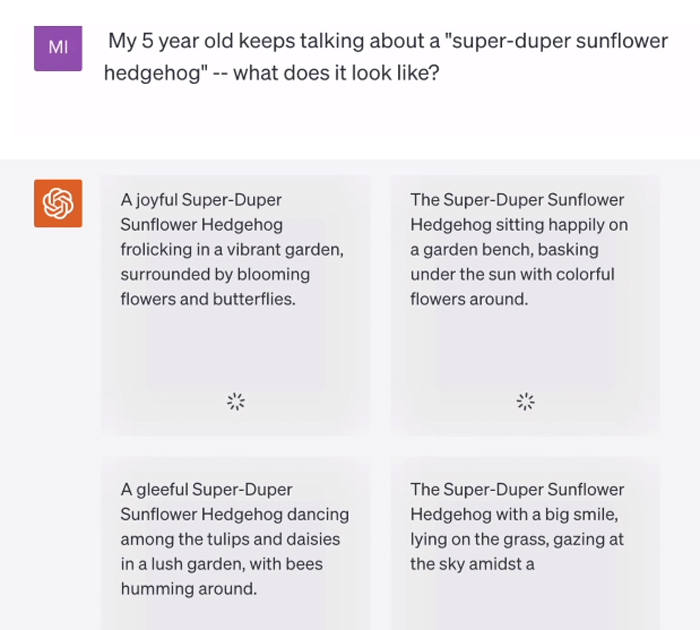
Task: Open the joyful hedgehog frolicking image card
Action: point(235,305)
